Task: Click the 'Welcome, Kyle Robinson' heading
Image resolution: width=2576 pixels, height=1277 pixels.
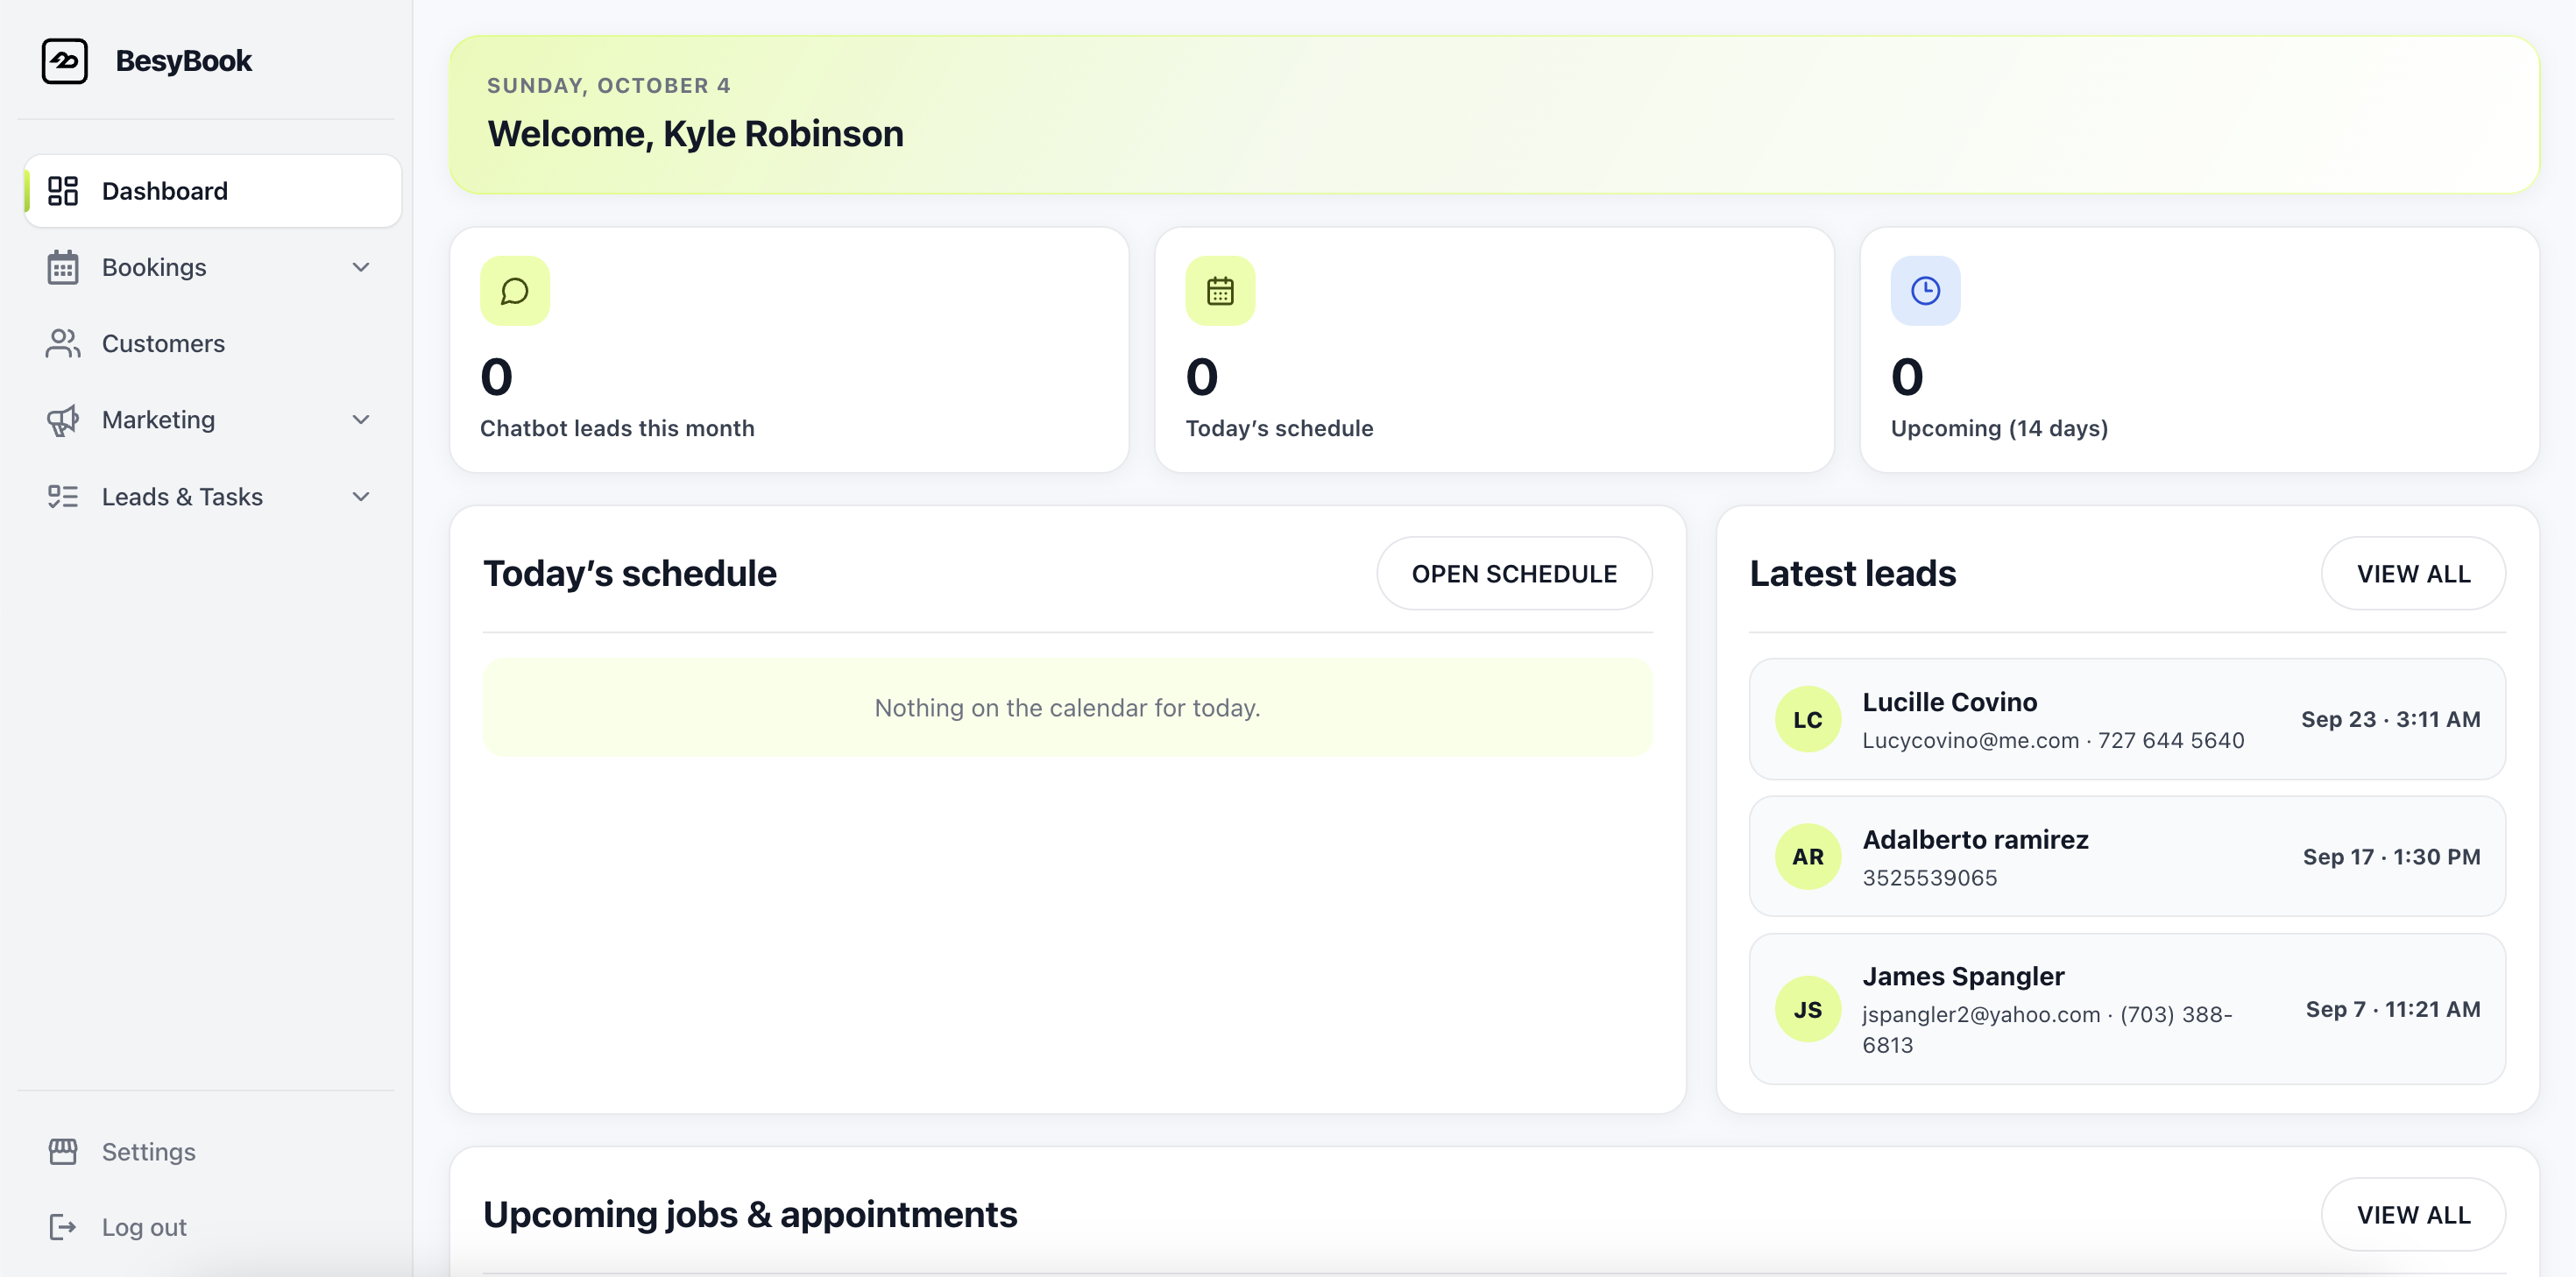Action: coord(695,134)
